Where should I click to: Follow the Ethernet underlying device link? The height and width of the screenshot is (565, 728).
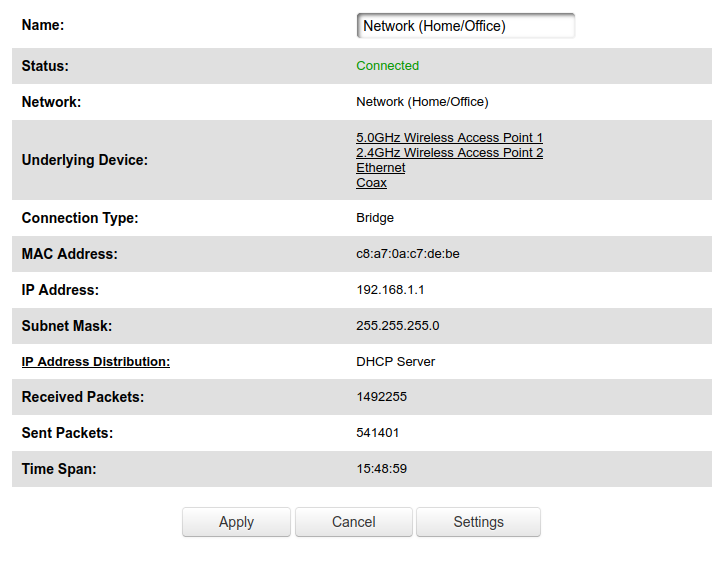tap(380, 168)
